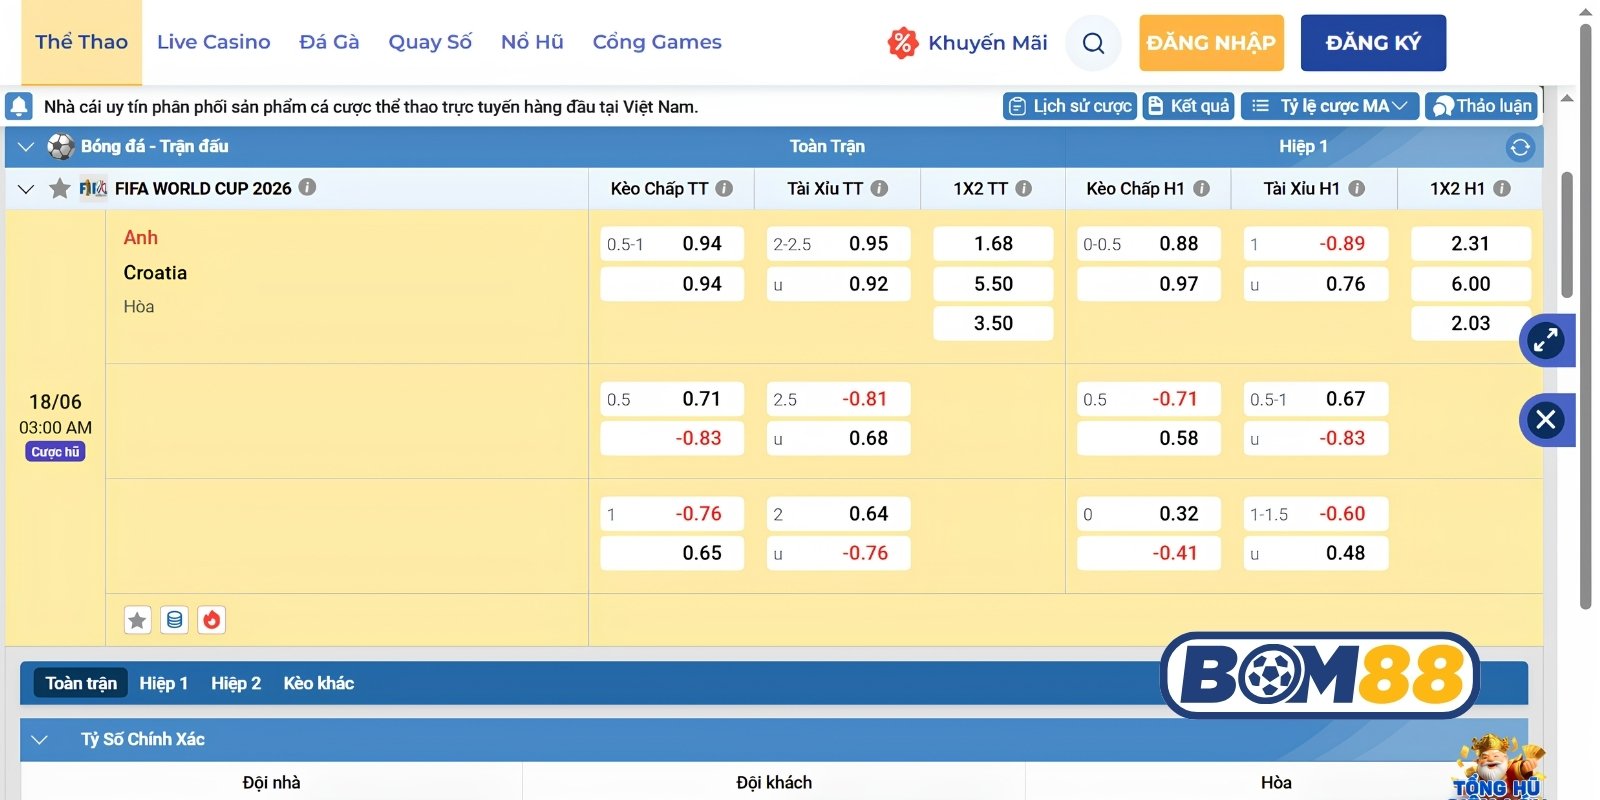
Task: Open the Live Casino menu
Action: pos(213,42)
